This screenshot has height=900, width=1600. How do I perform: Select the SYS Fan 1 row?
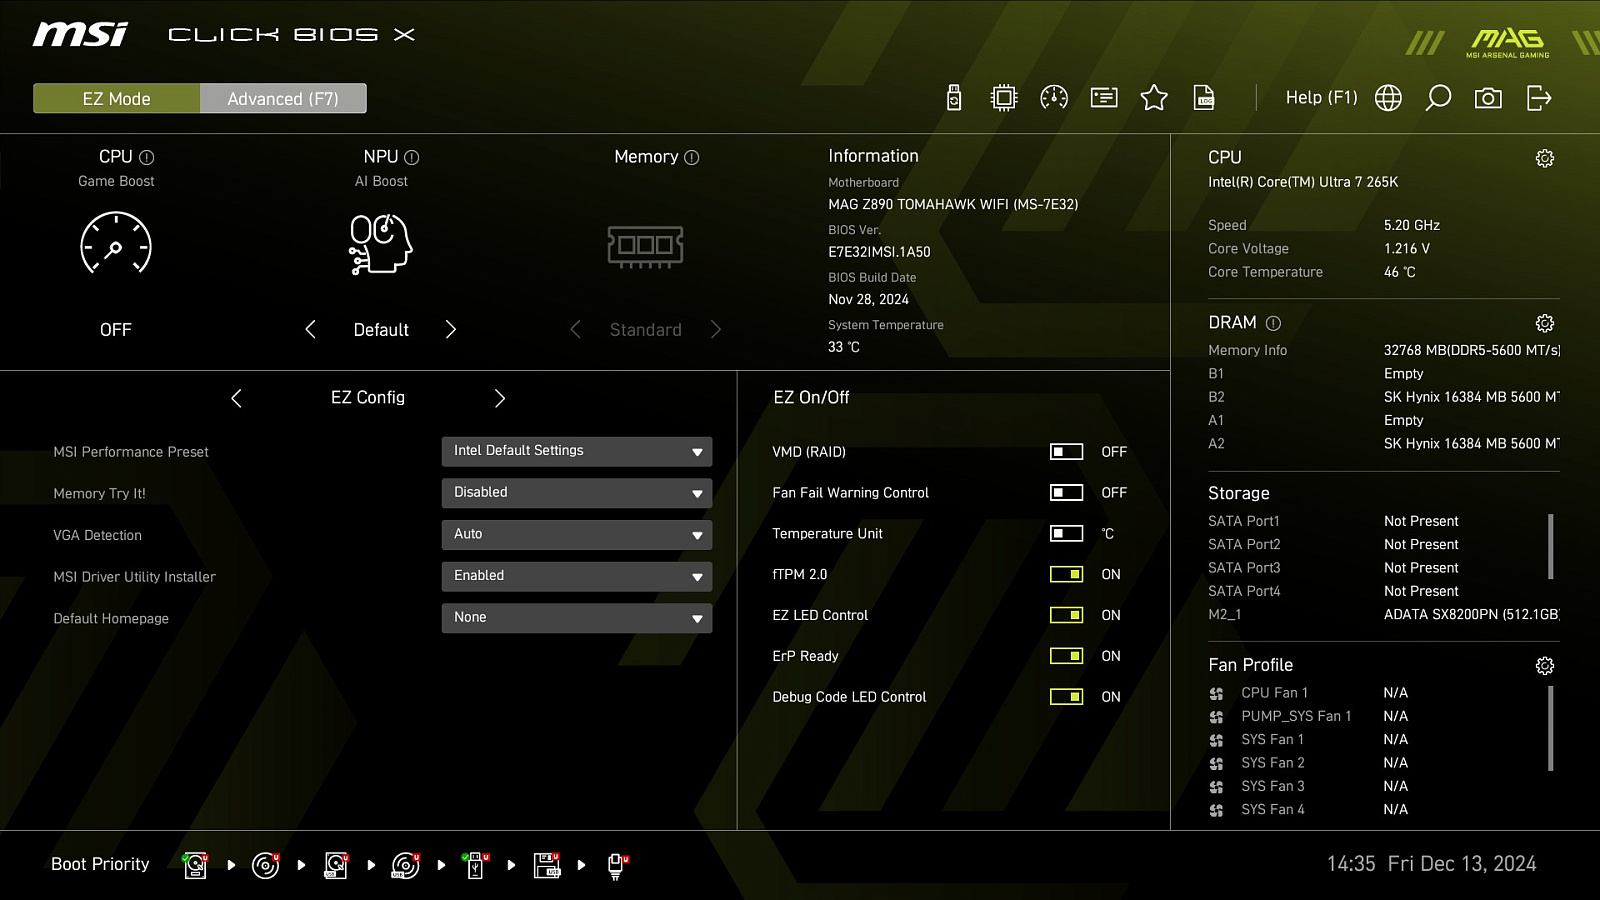click(x=1308, y=740)
